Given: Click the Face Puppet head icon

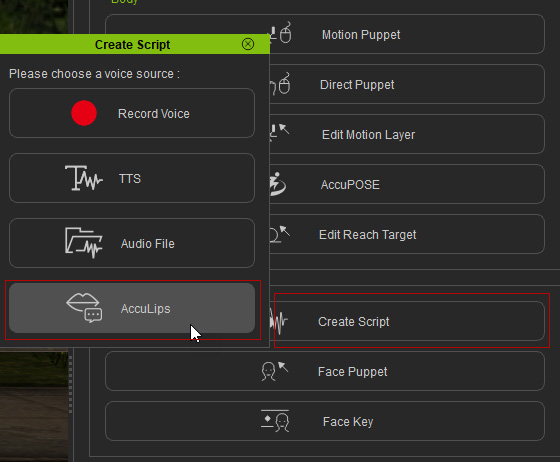Looking at the screenshot, I should coord(274,371).
